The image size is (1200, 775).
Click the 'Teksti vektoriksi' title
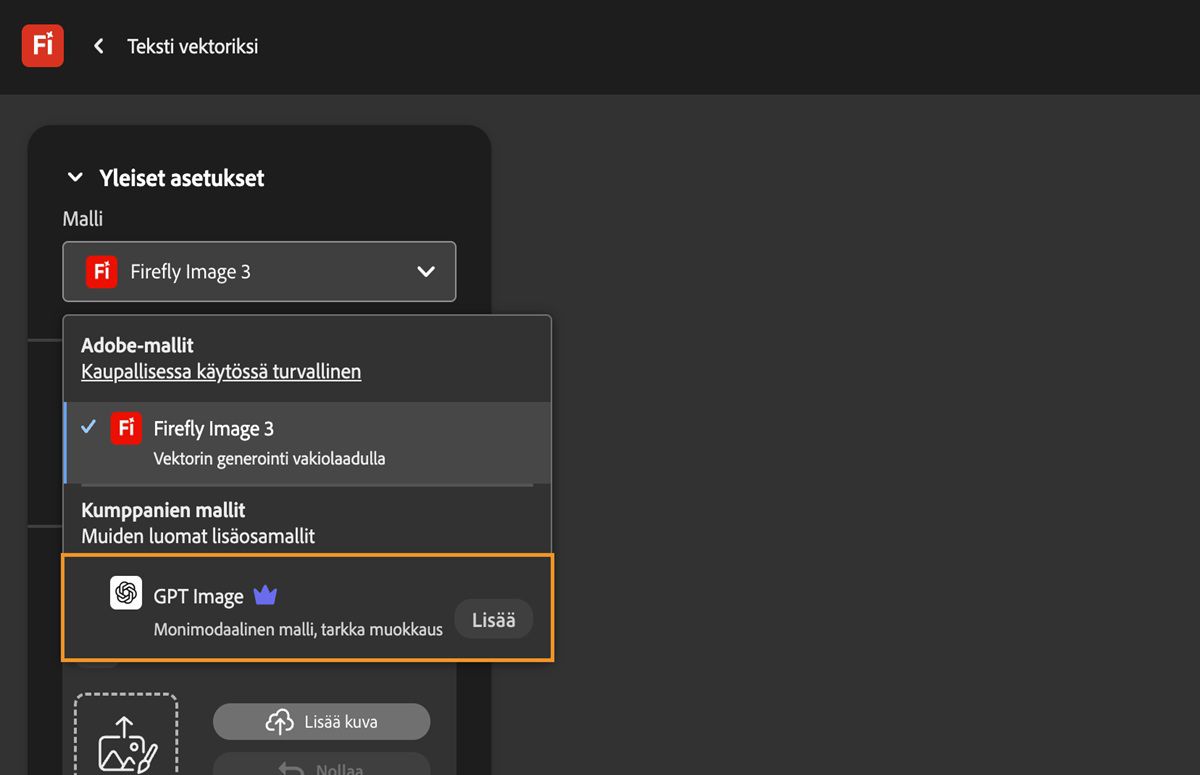(193, 46)
